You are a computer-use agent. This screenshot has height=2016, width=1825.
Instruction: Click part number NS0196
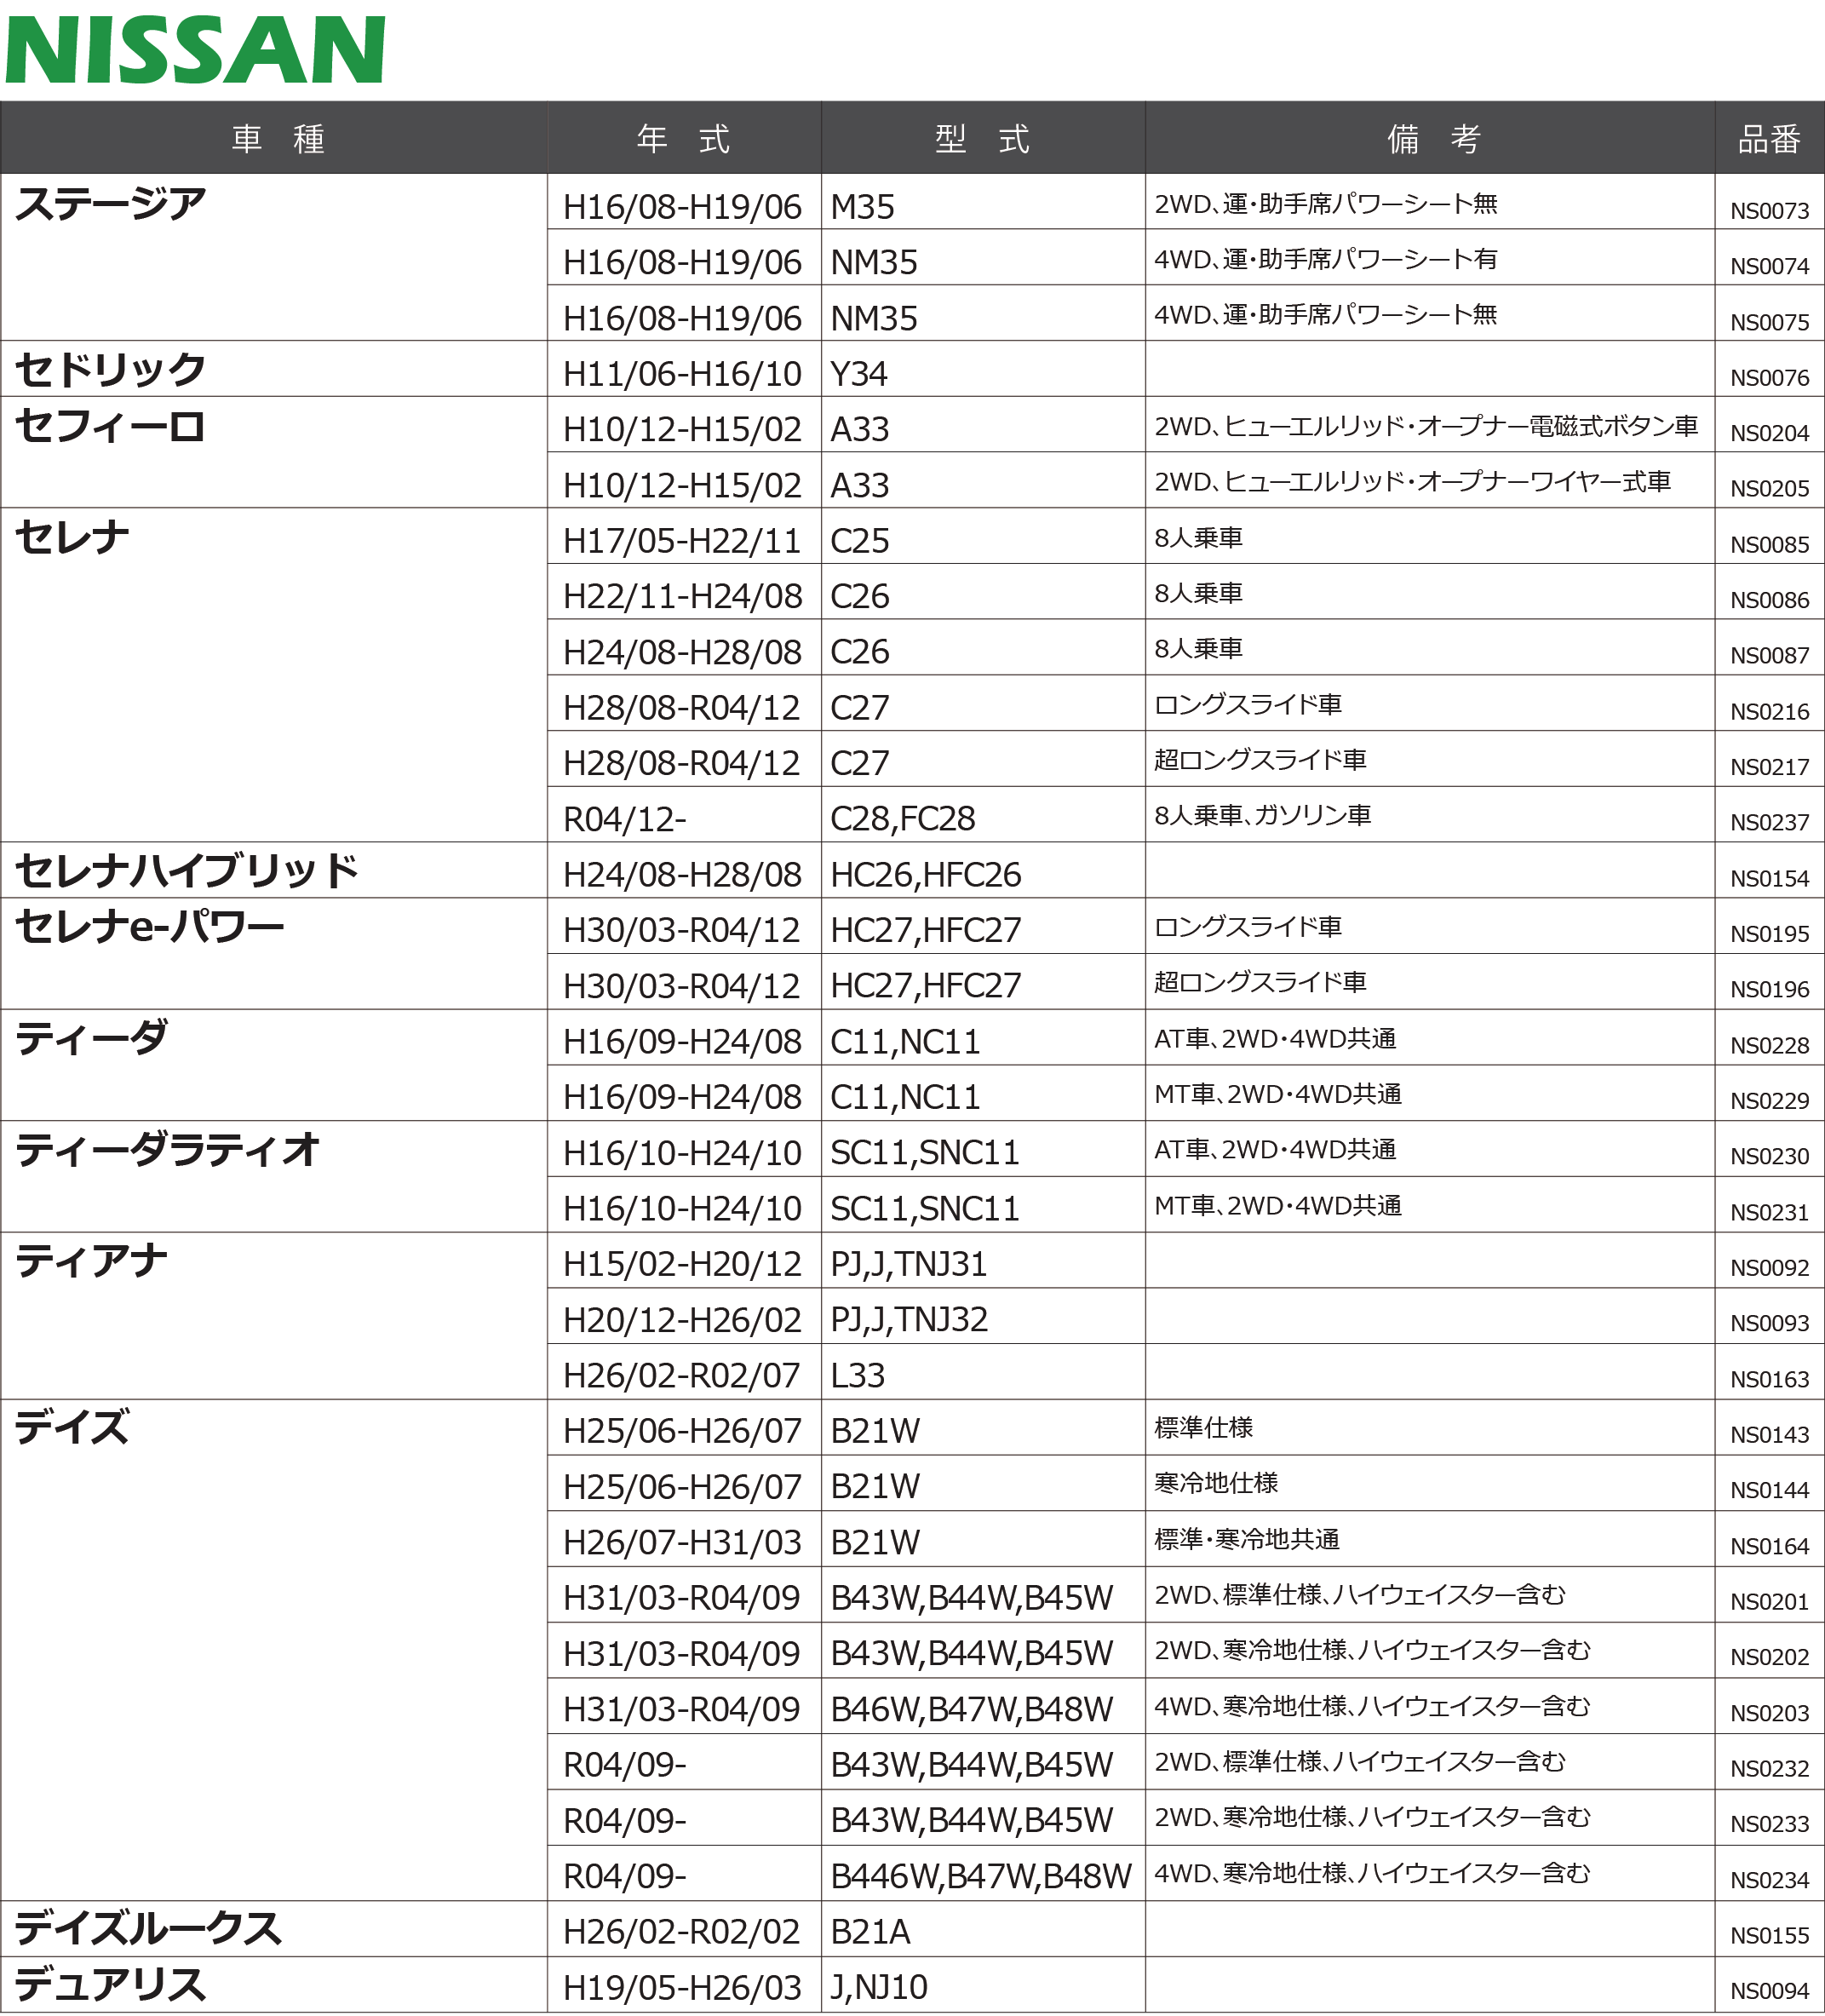tap(1769, 989)
